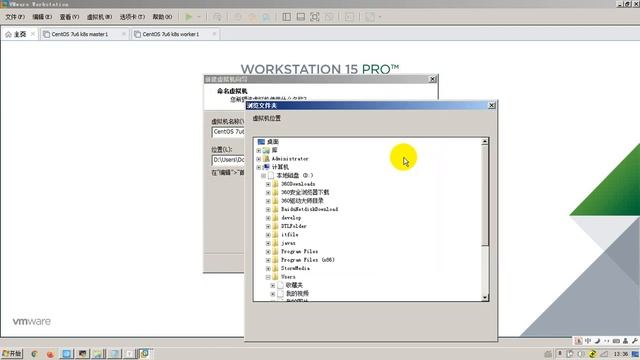Image resolution: width=640 pixels, height=360 pixels.
Task: Select the 收藏夹 favorites folder
Action: pos(294,285)
